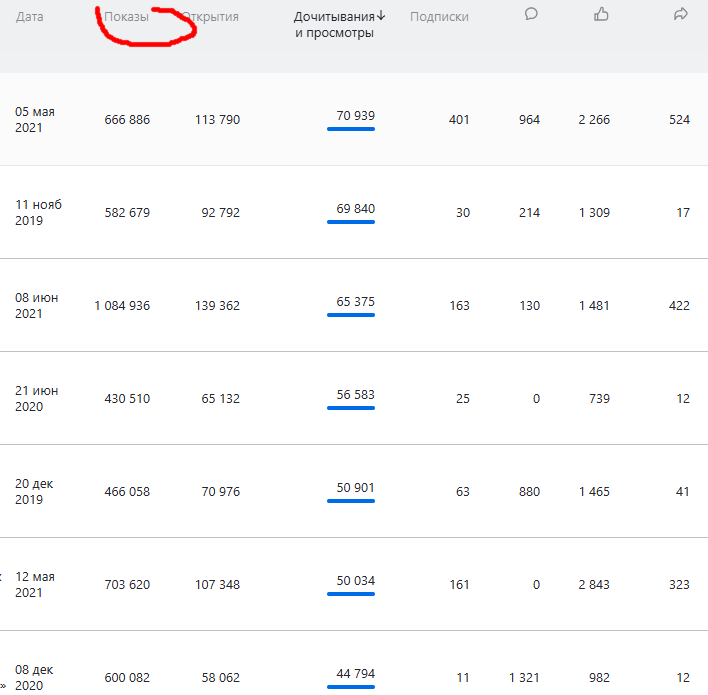Click the comments speech bubble column icon
This screenshot has width=708, height=695.
pyautogui.click(x=531, y=14)
